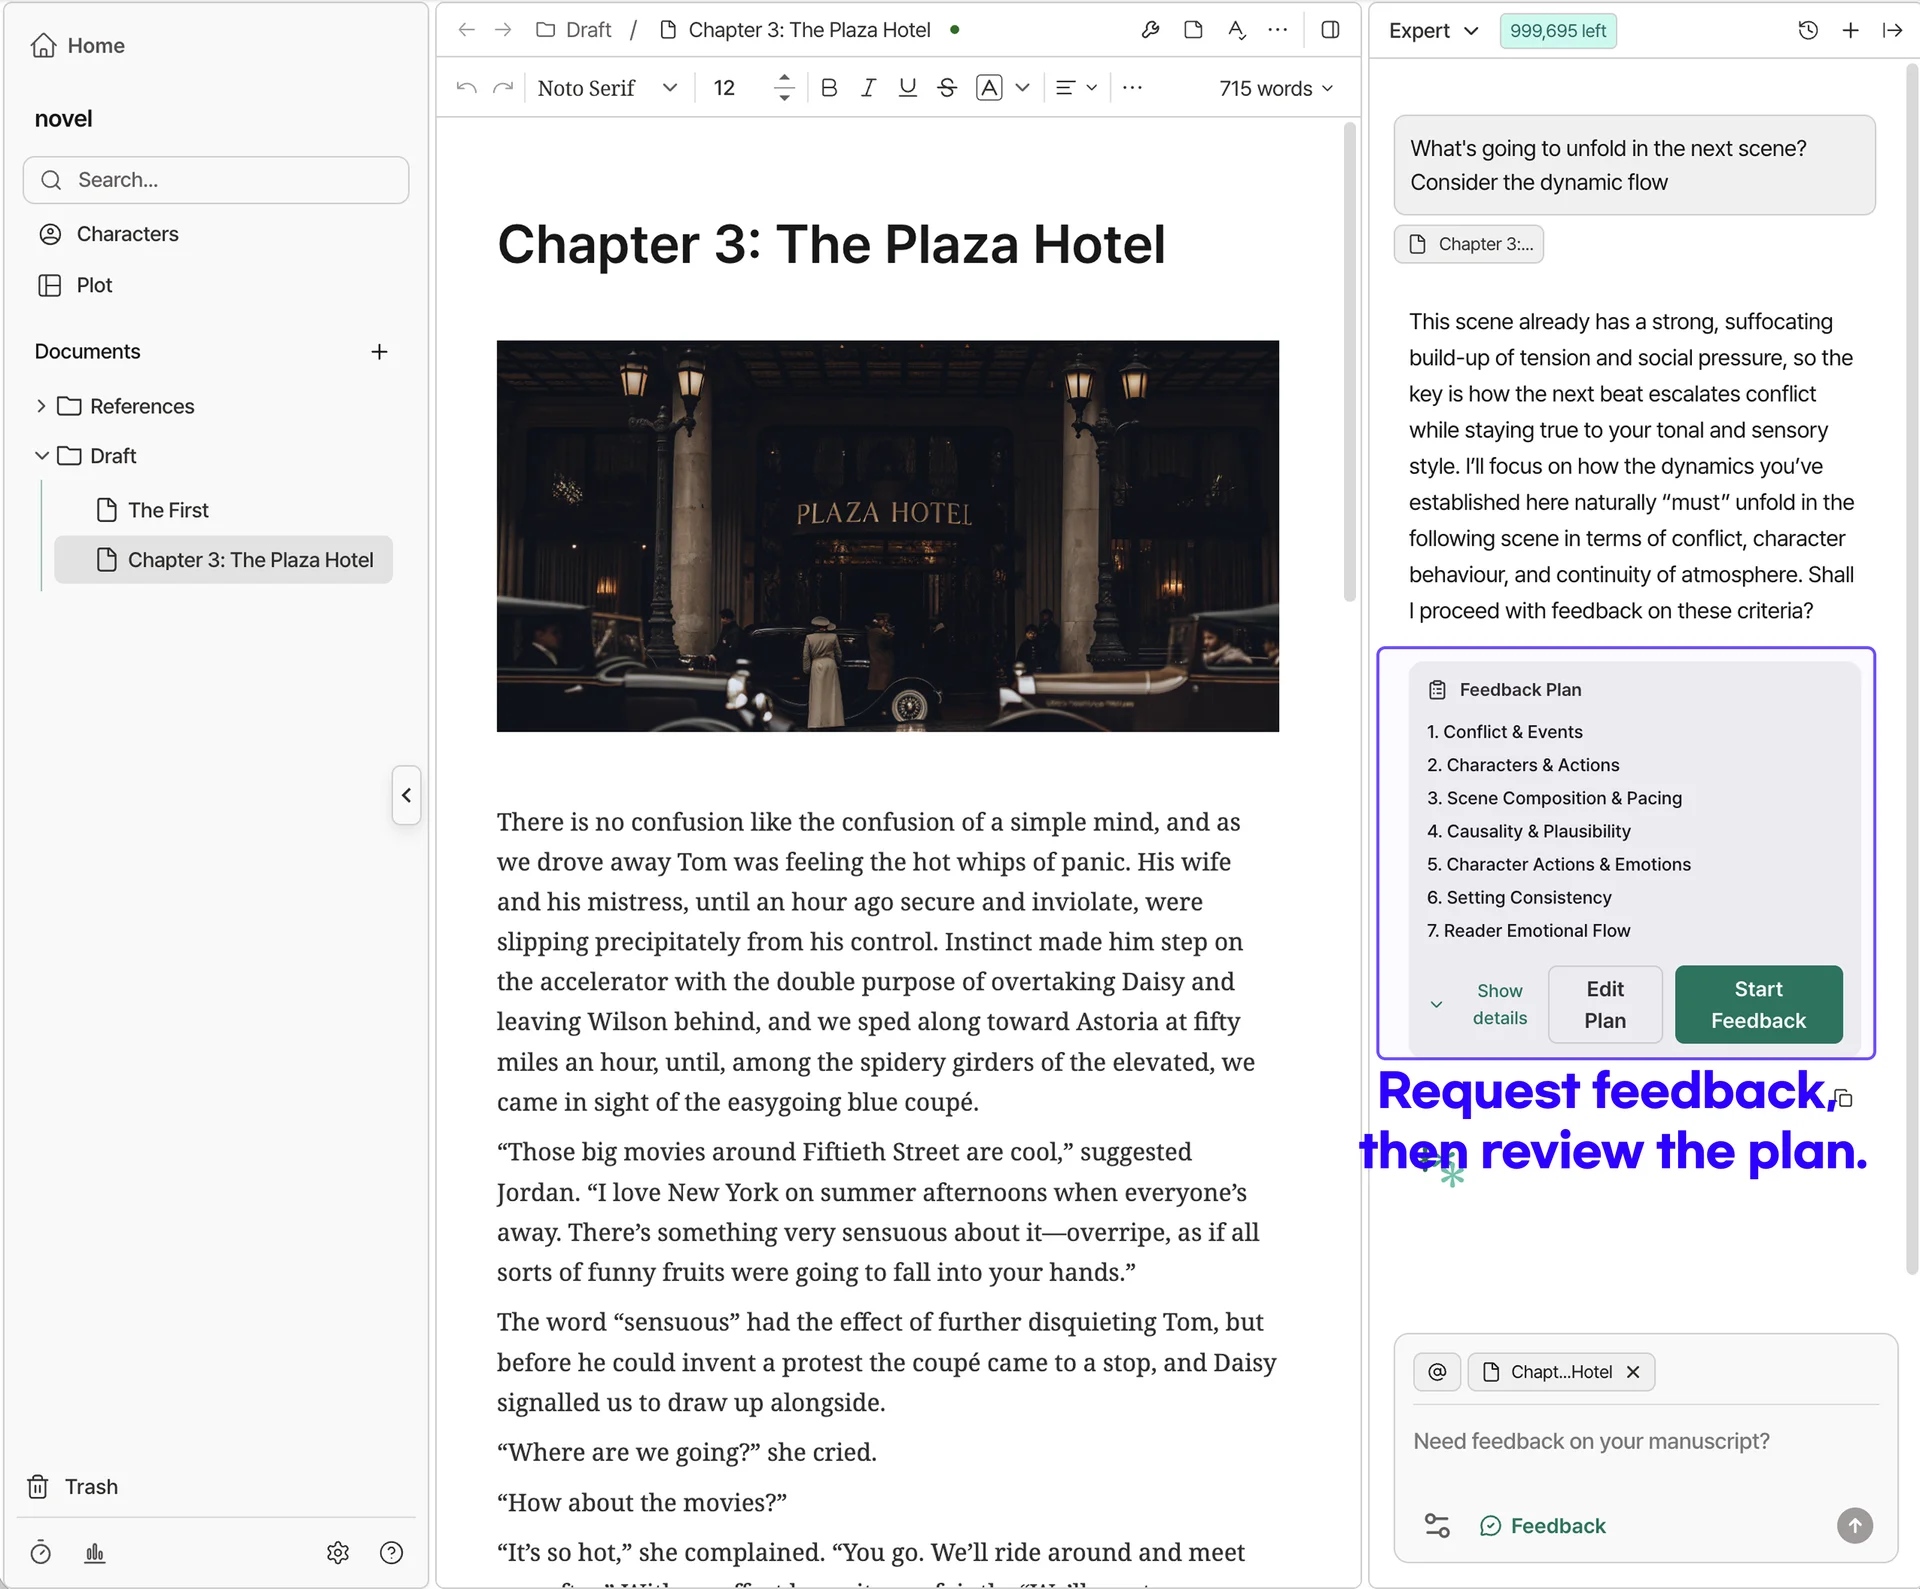
Task: Expand the References folder
Action: tap(41, 406)
